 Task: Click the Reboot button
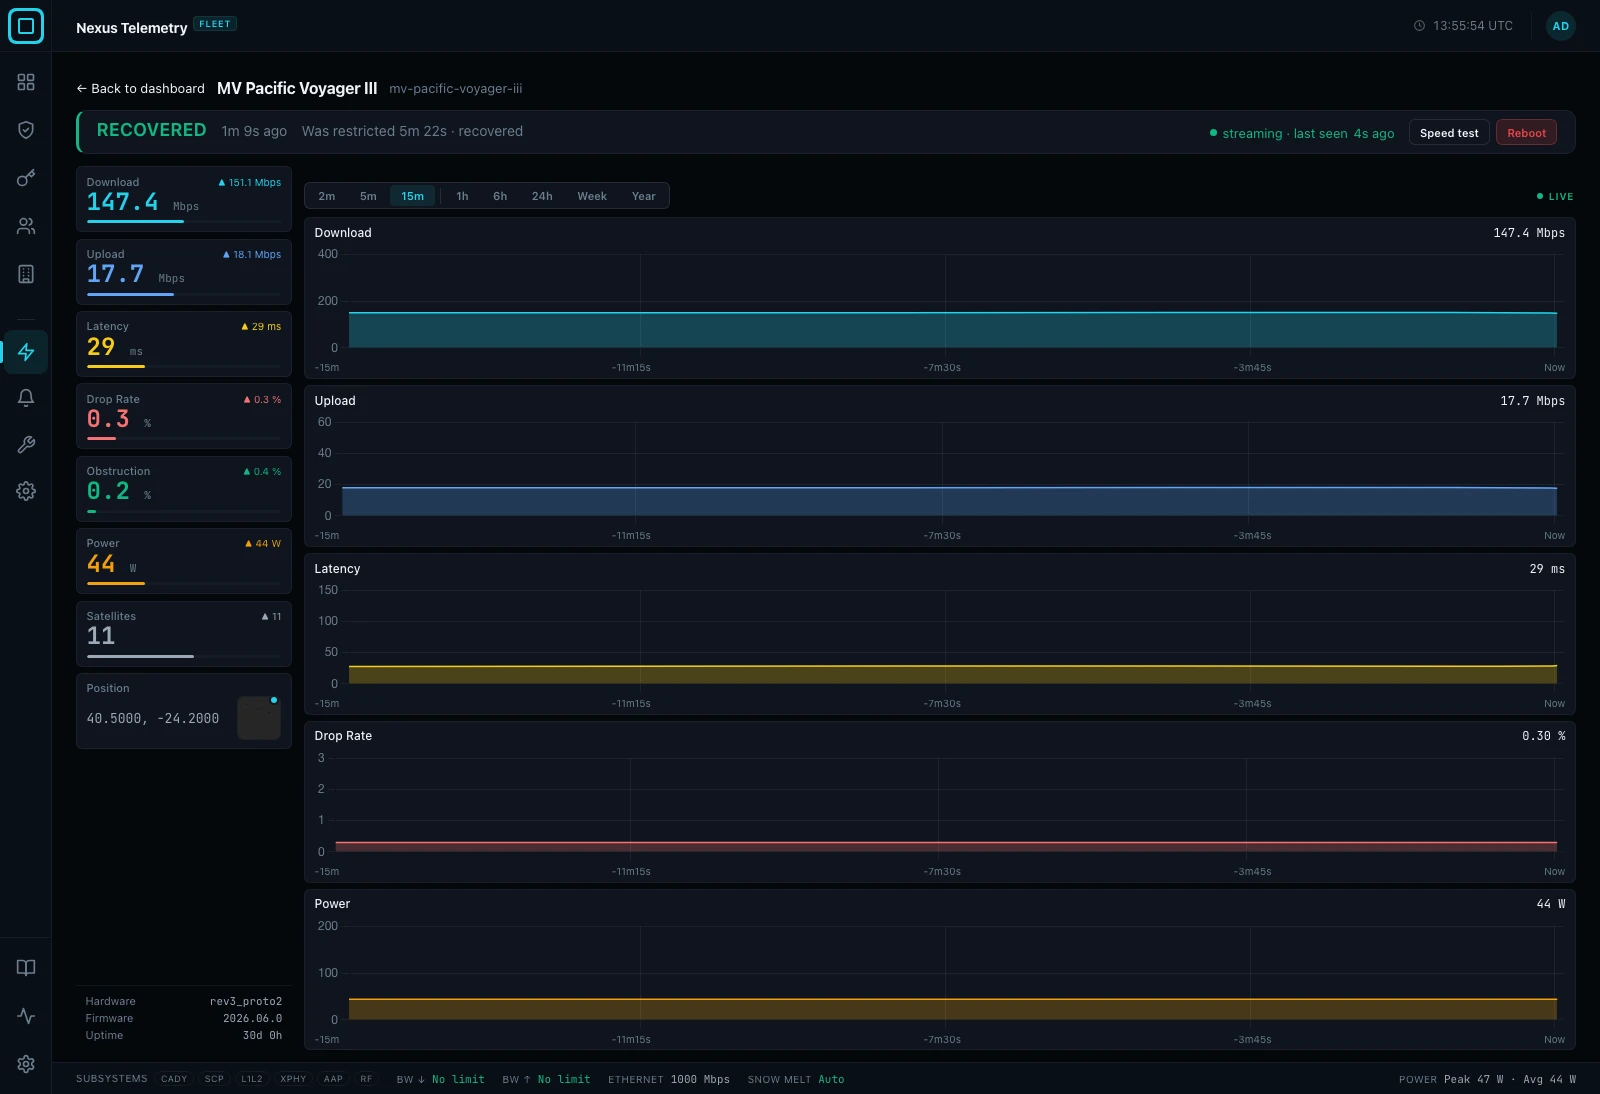1526,133
